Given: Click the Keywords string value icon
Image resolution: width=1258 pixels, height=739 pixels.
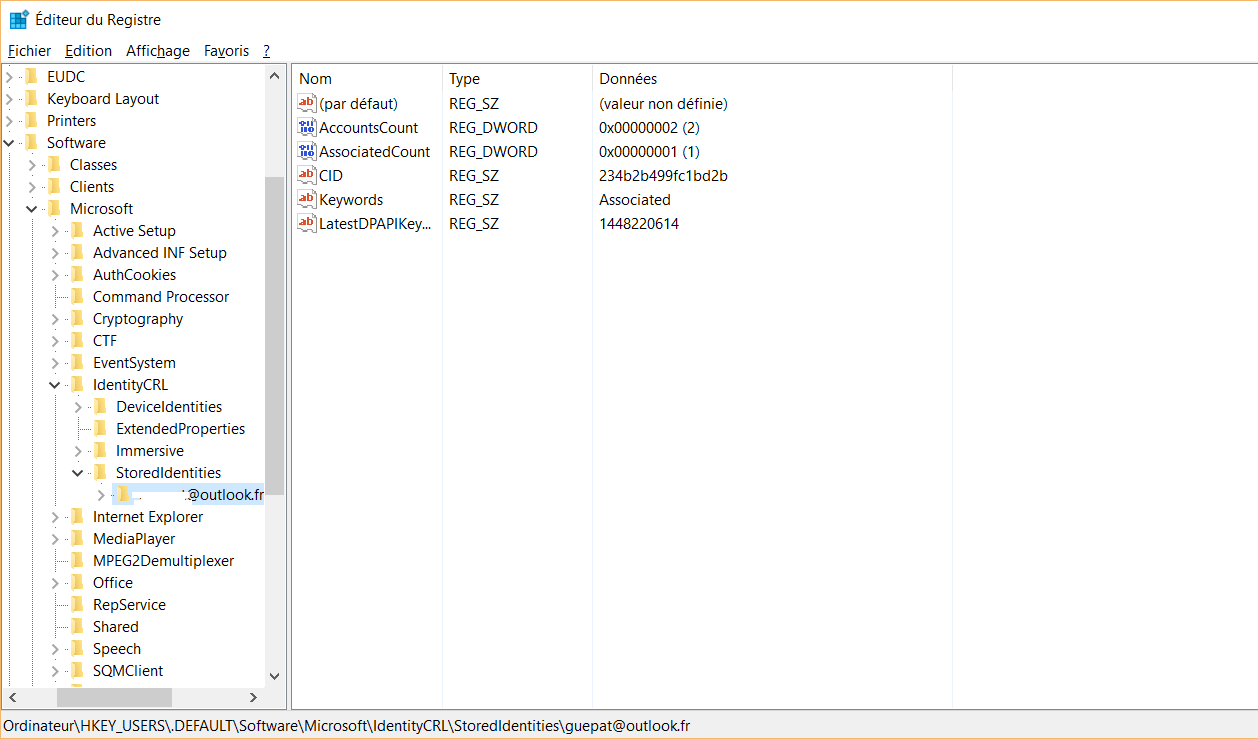Looking at the screenshot, I should click(x=307, y=199).
